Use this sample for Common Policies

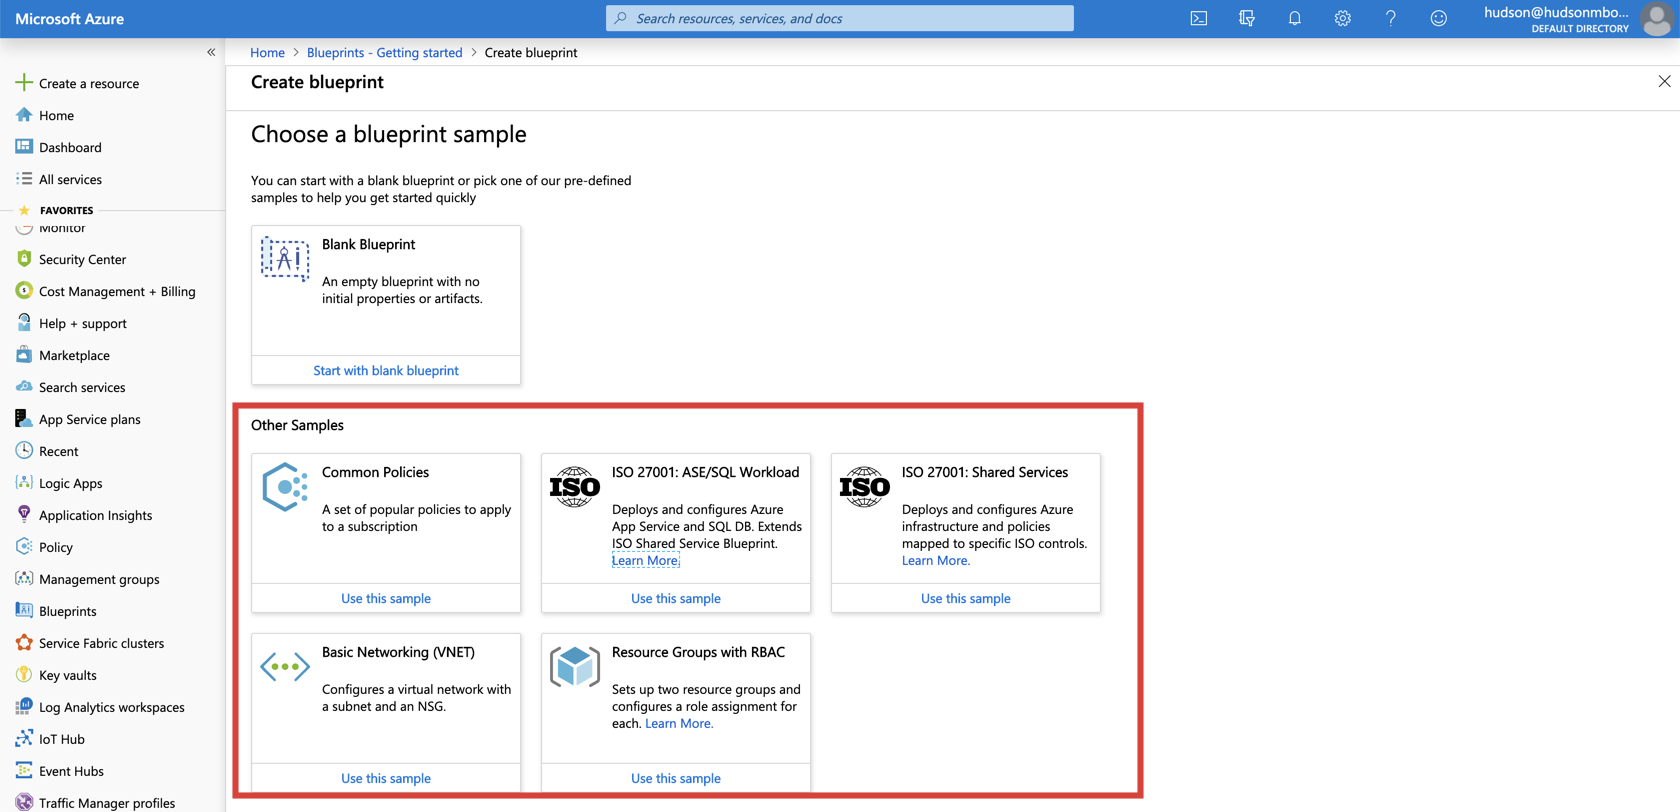[x=386, y=598]
